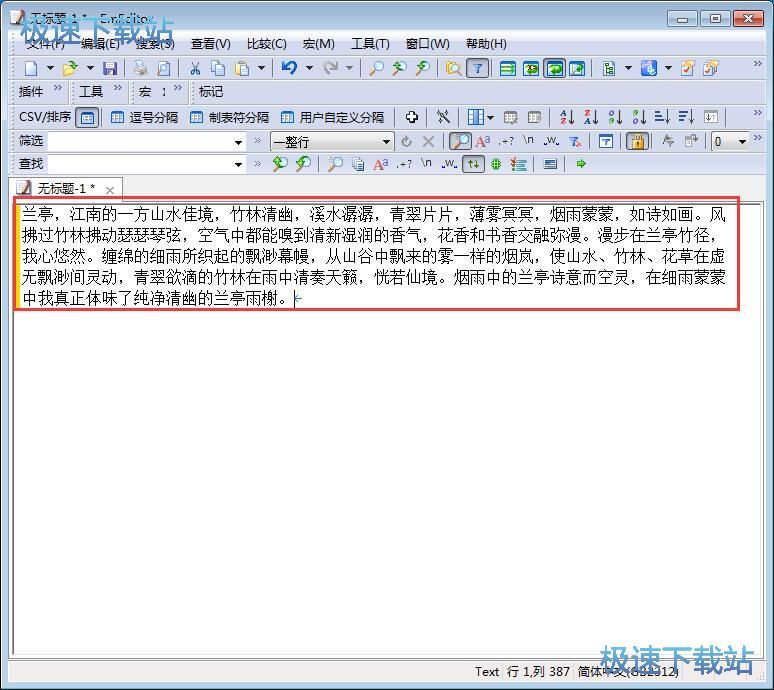Toggle escape sequence \n in find bar
Viewport: 774px width, 690px height.
tap(426, 163)
